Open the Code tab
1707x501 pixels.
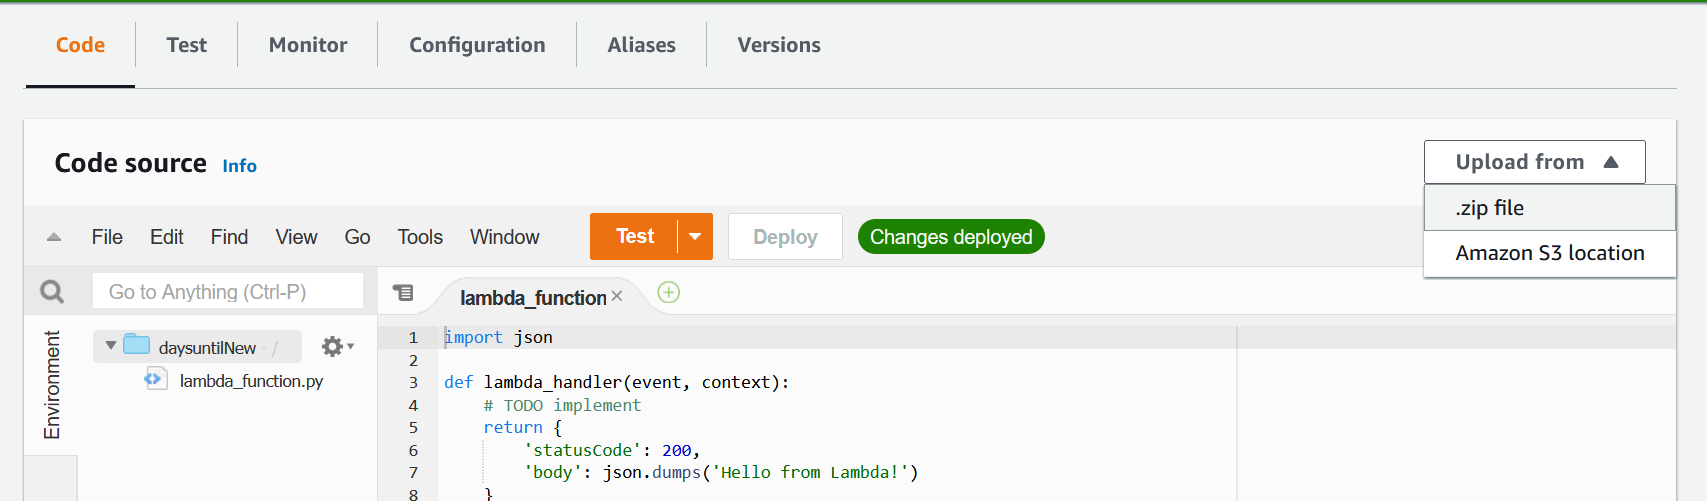(x=80, y=45)
